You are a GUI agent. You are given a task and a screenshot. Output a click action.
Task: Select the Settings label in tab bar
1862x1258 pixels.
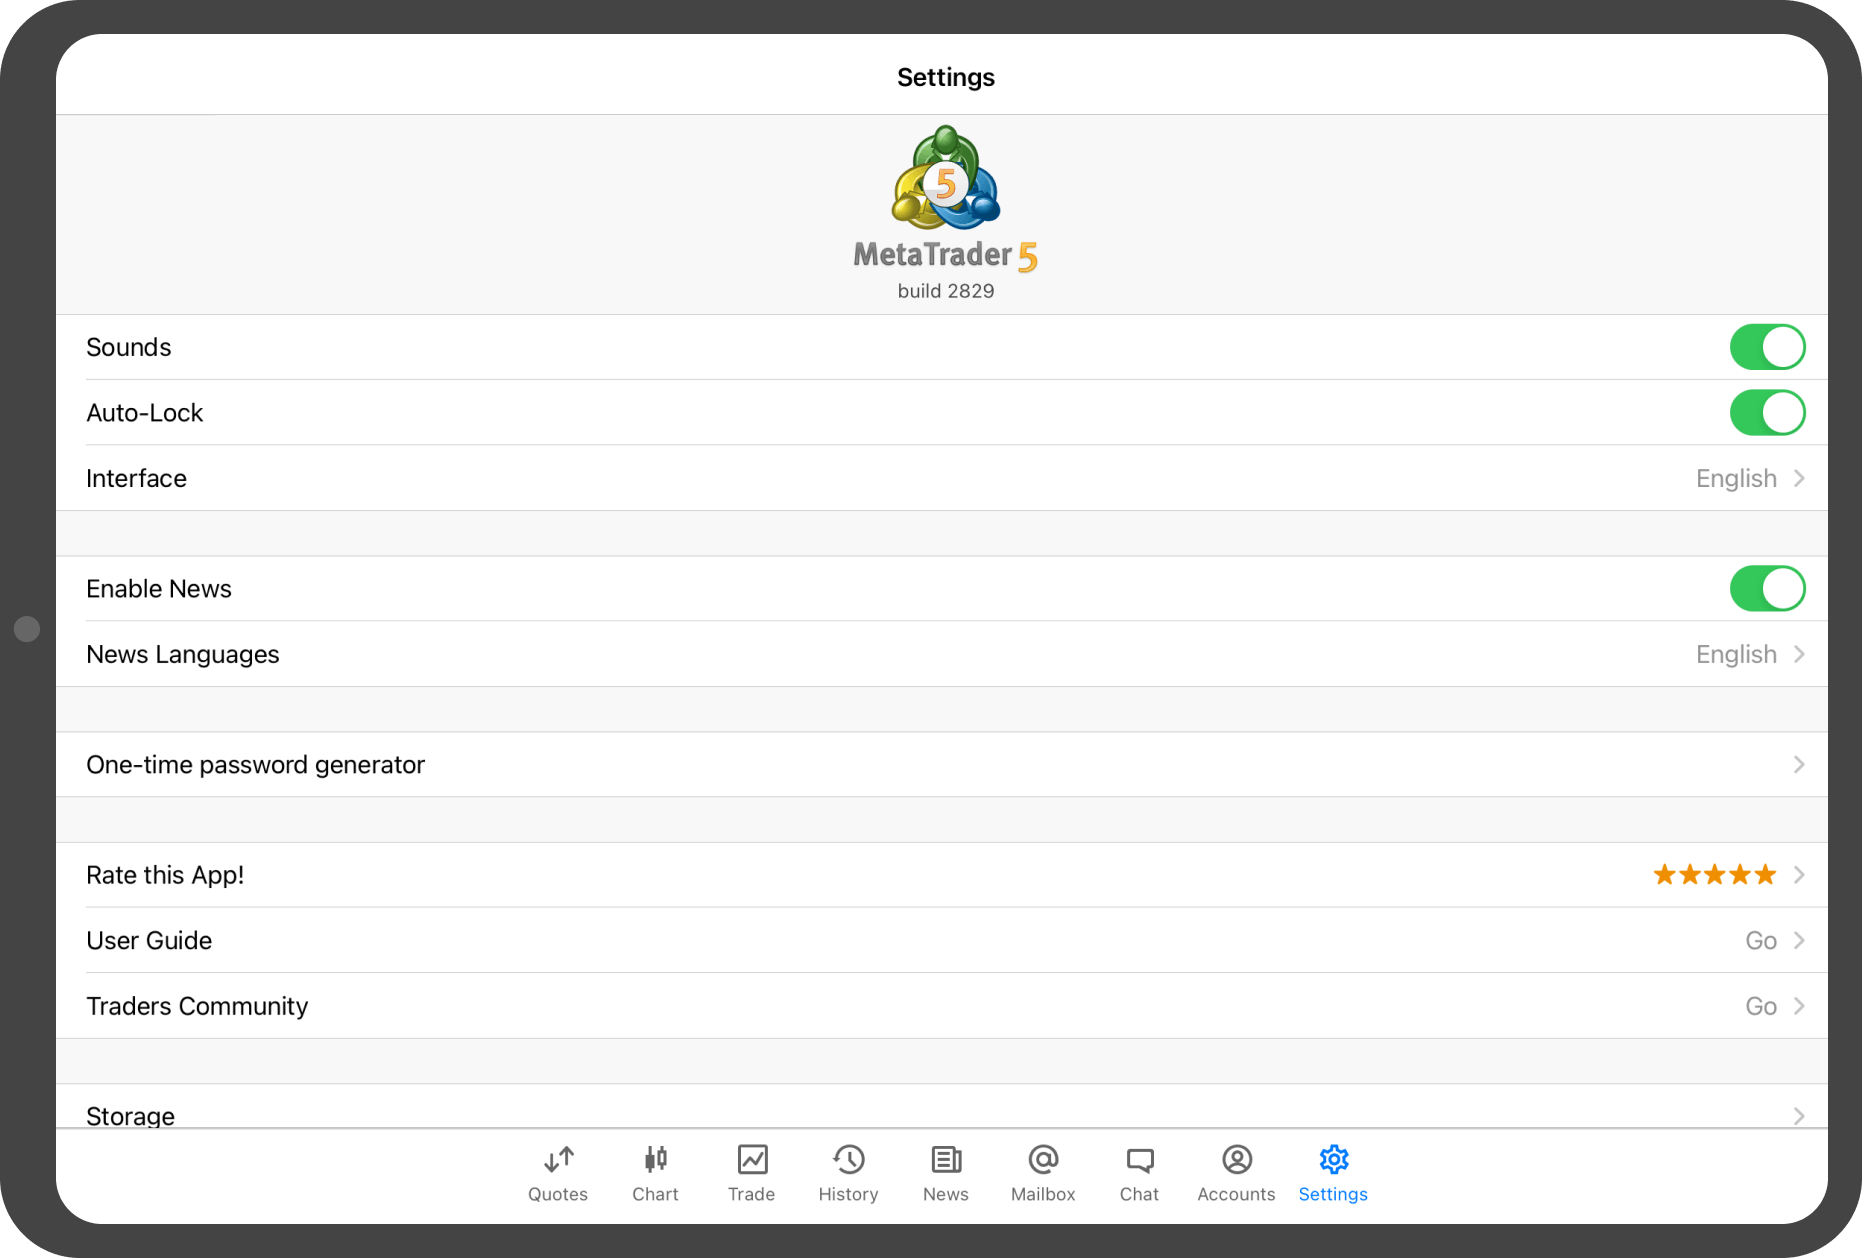[1333, 1195]
